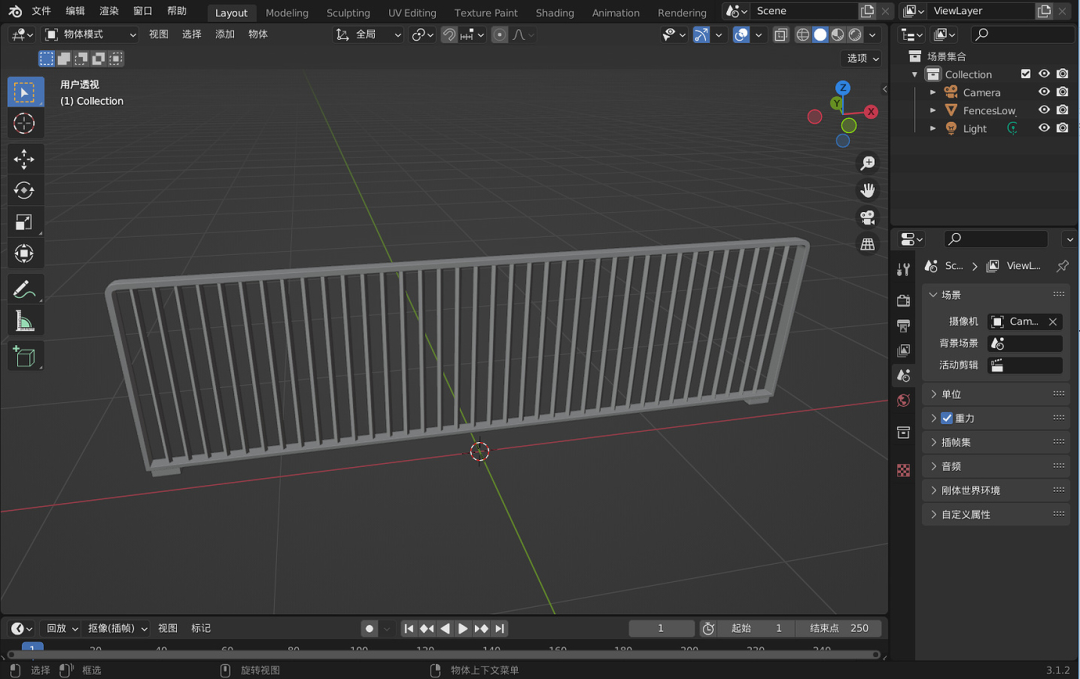Expand the FencesLow tree item
This screenshot has height=679, width=1080.
coord(933,110)
